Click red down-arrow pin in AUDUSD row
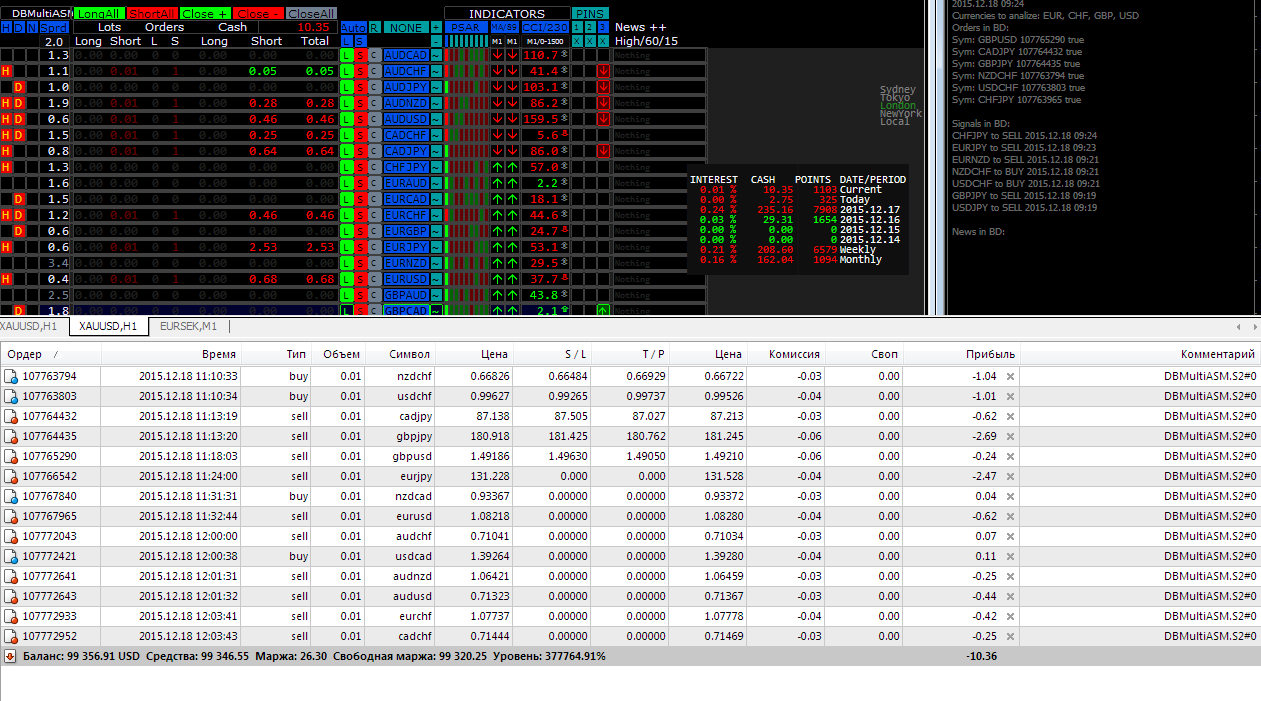This screenshot has height=701, width=1261. tap(603, 119)
